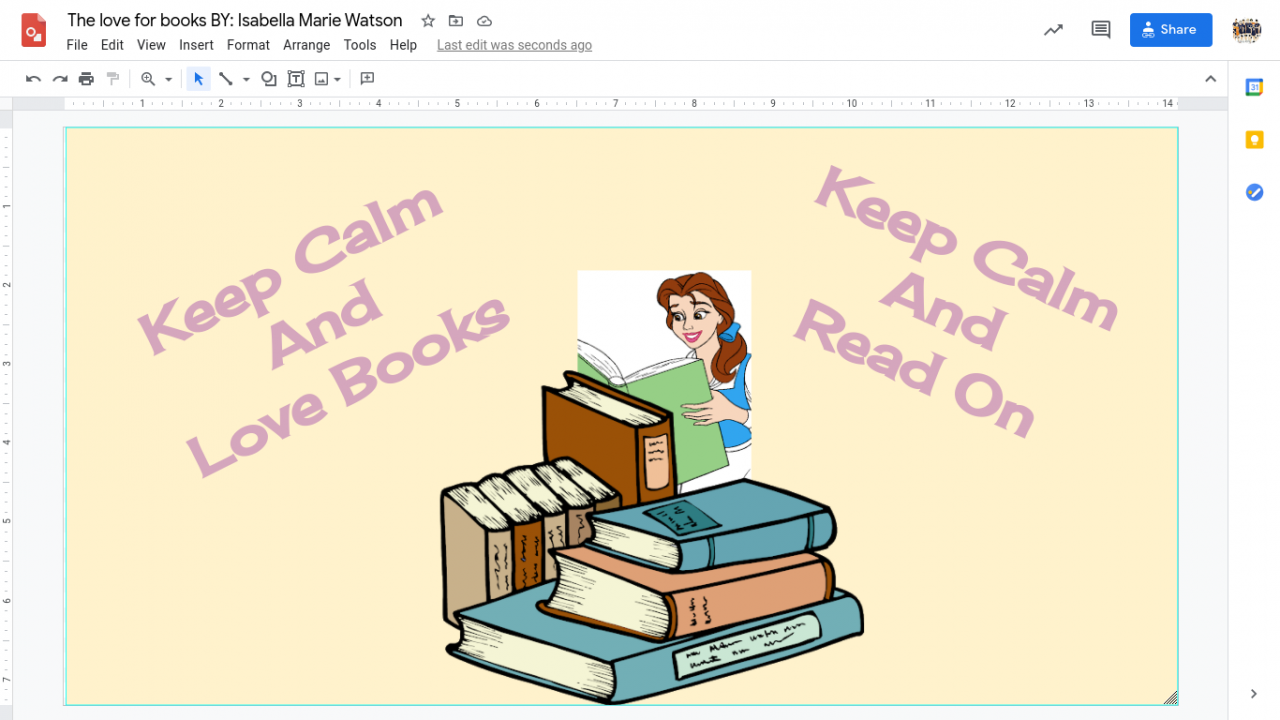Click 'Last edit was seconds ago' link
Viewport: 1280px width, 720px height.
[x=514, y=45]
